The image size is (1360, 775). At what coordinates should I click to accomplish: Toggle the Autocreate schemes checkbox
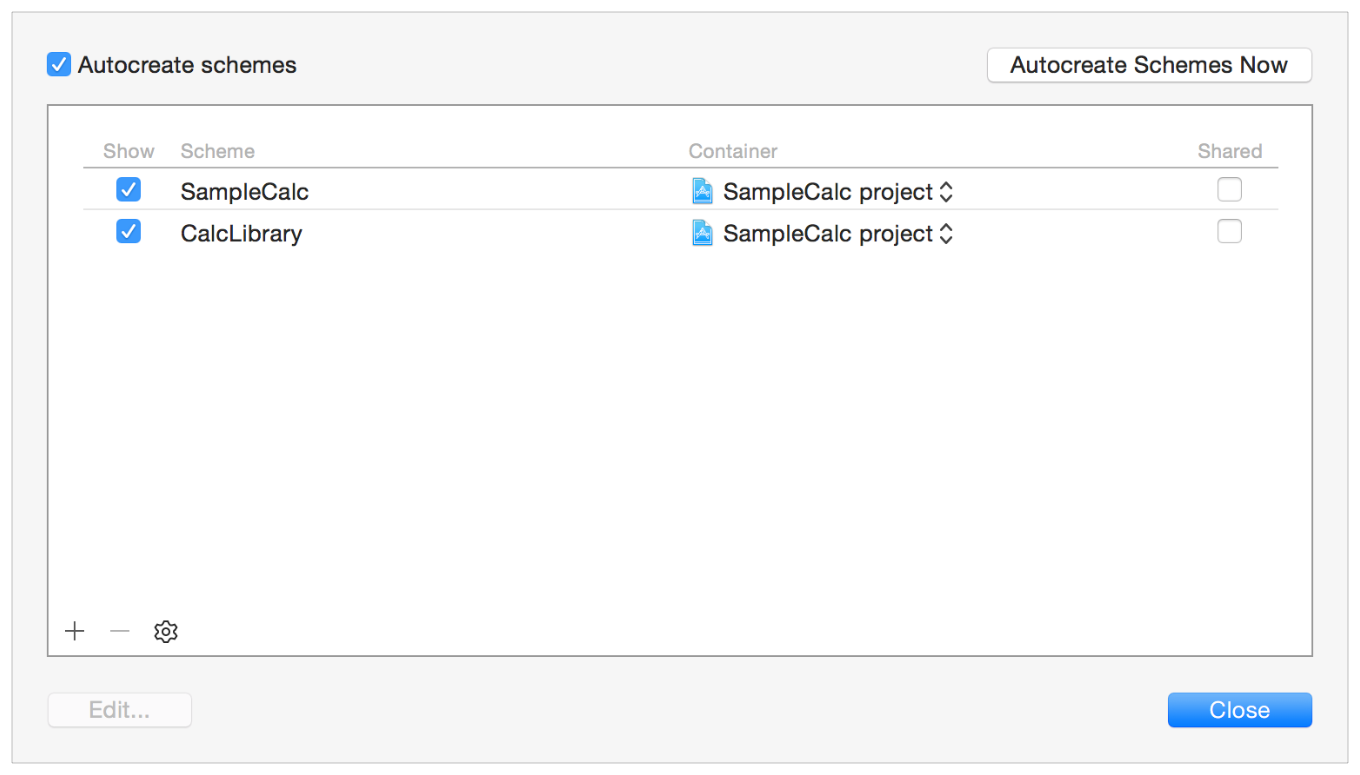pos(59,65)
